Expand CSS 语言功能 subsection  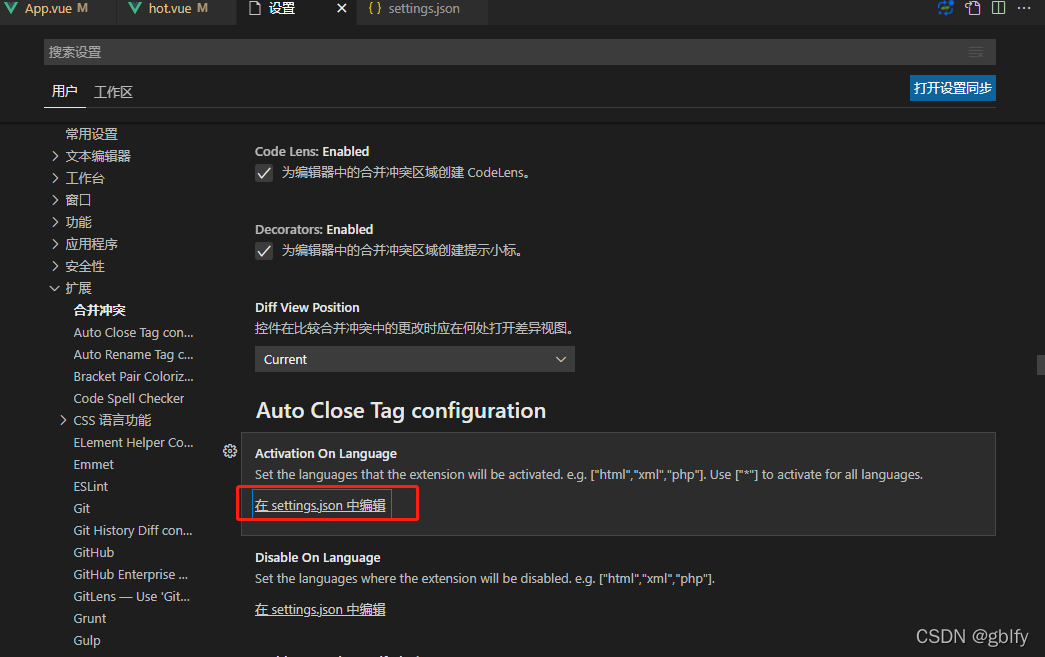point(63,420)
